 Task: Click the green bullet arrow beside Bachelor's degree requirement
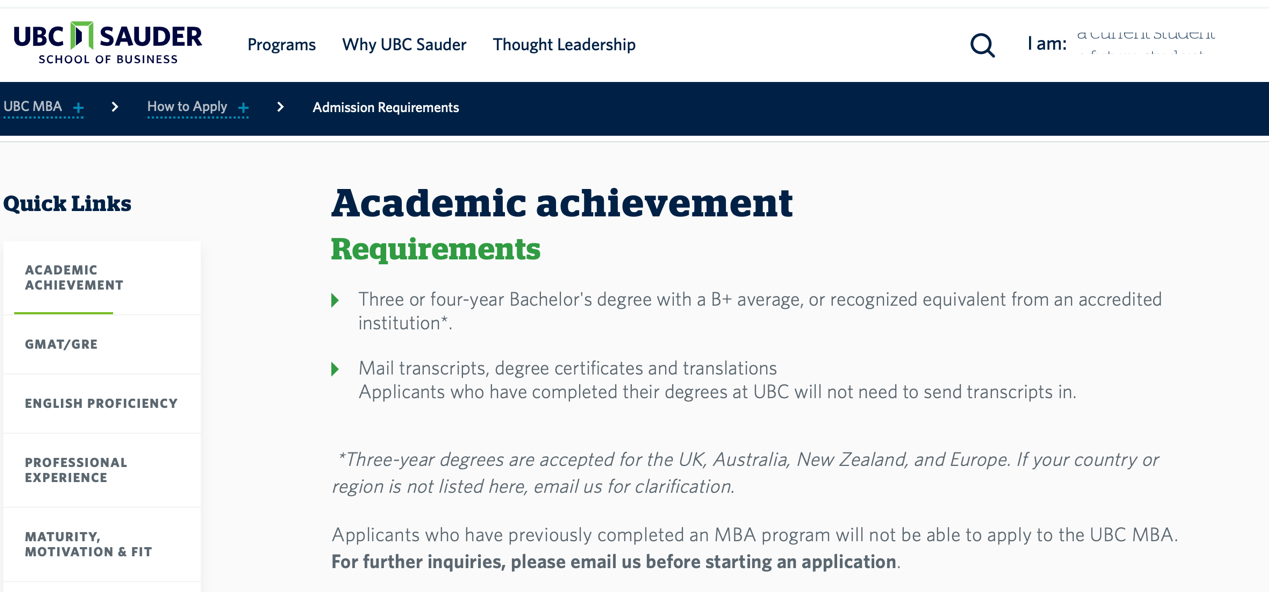(x=335, y=300)
